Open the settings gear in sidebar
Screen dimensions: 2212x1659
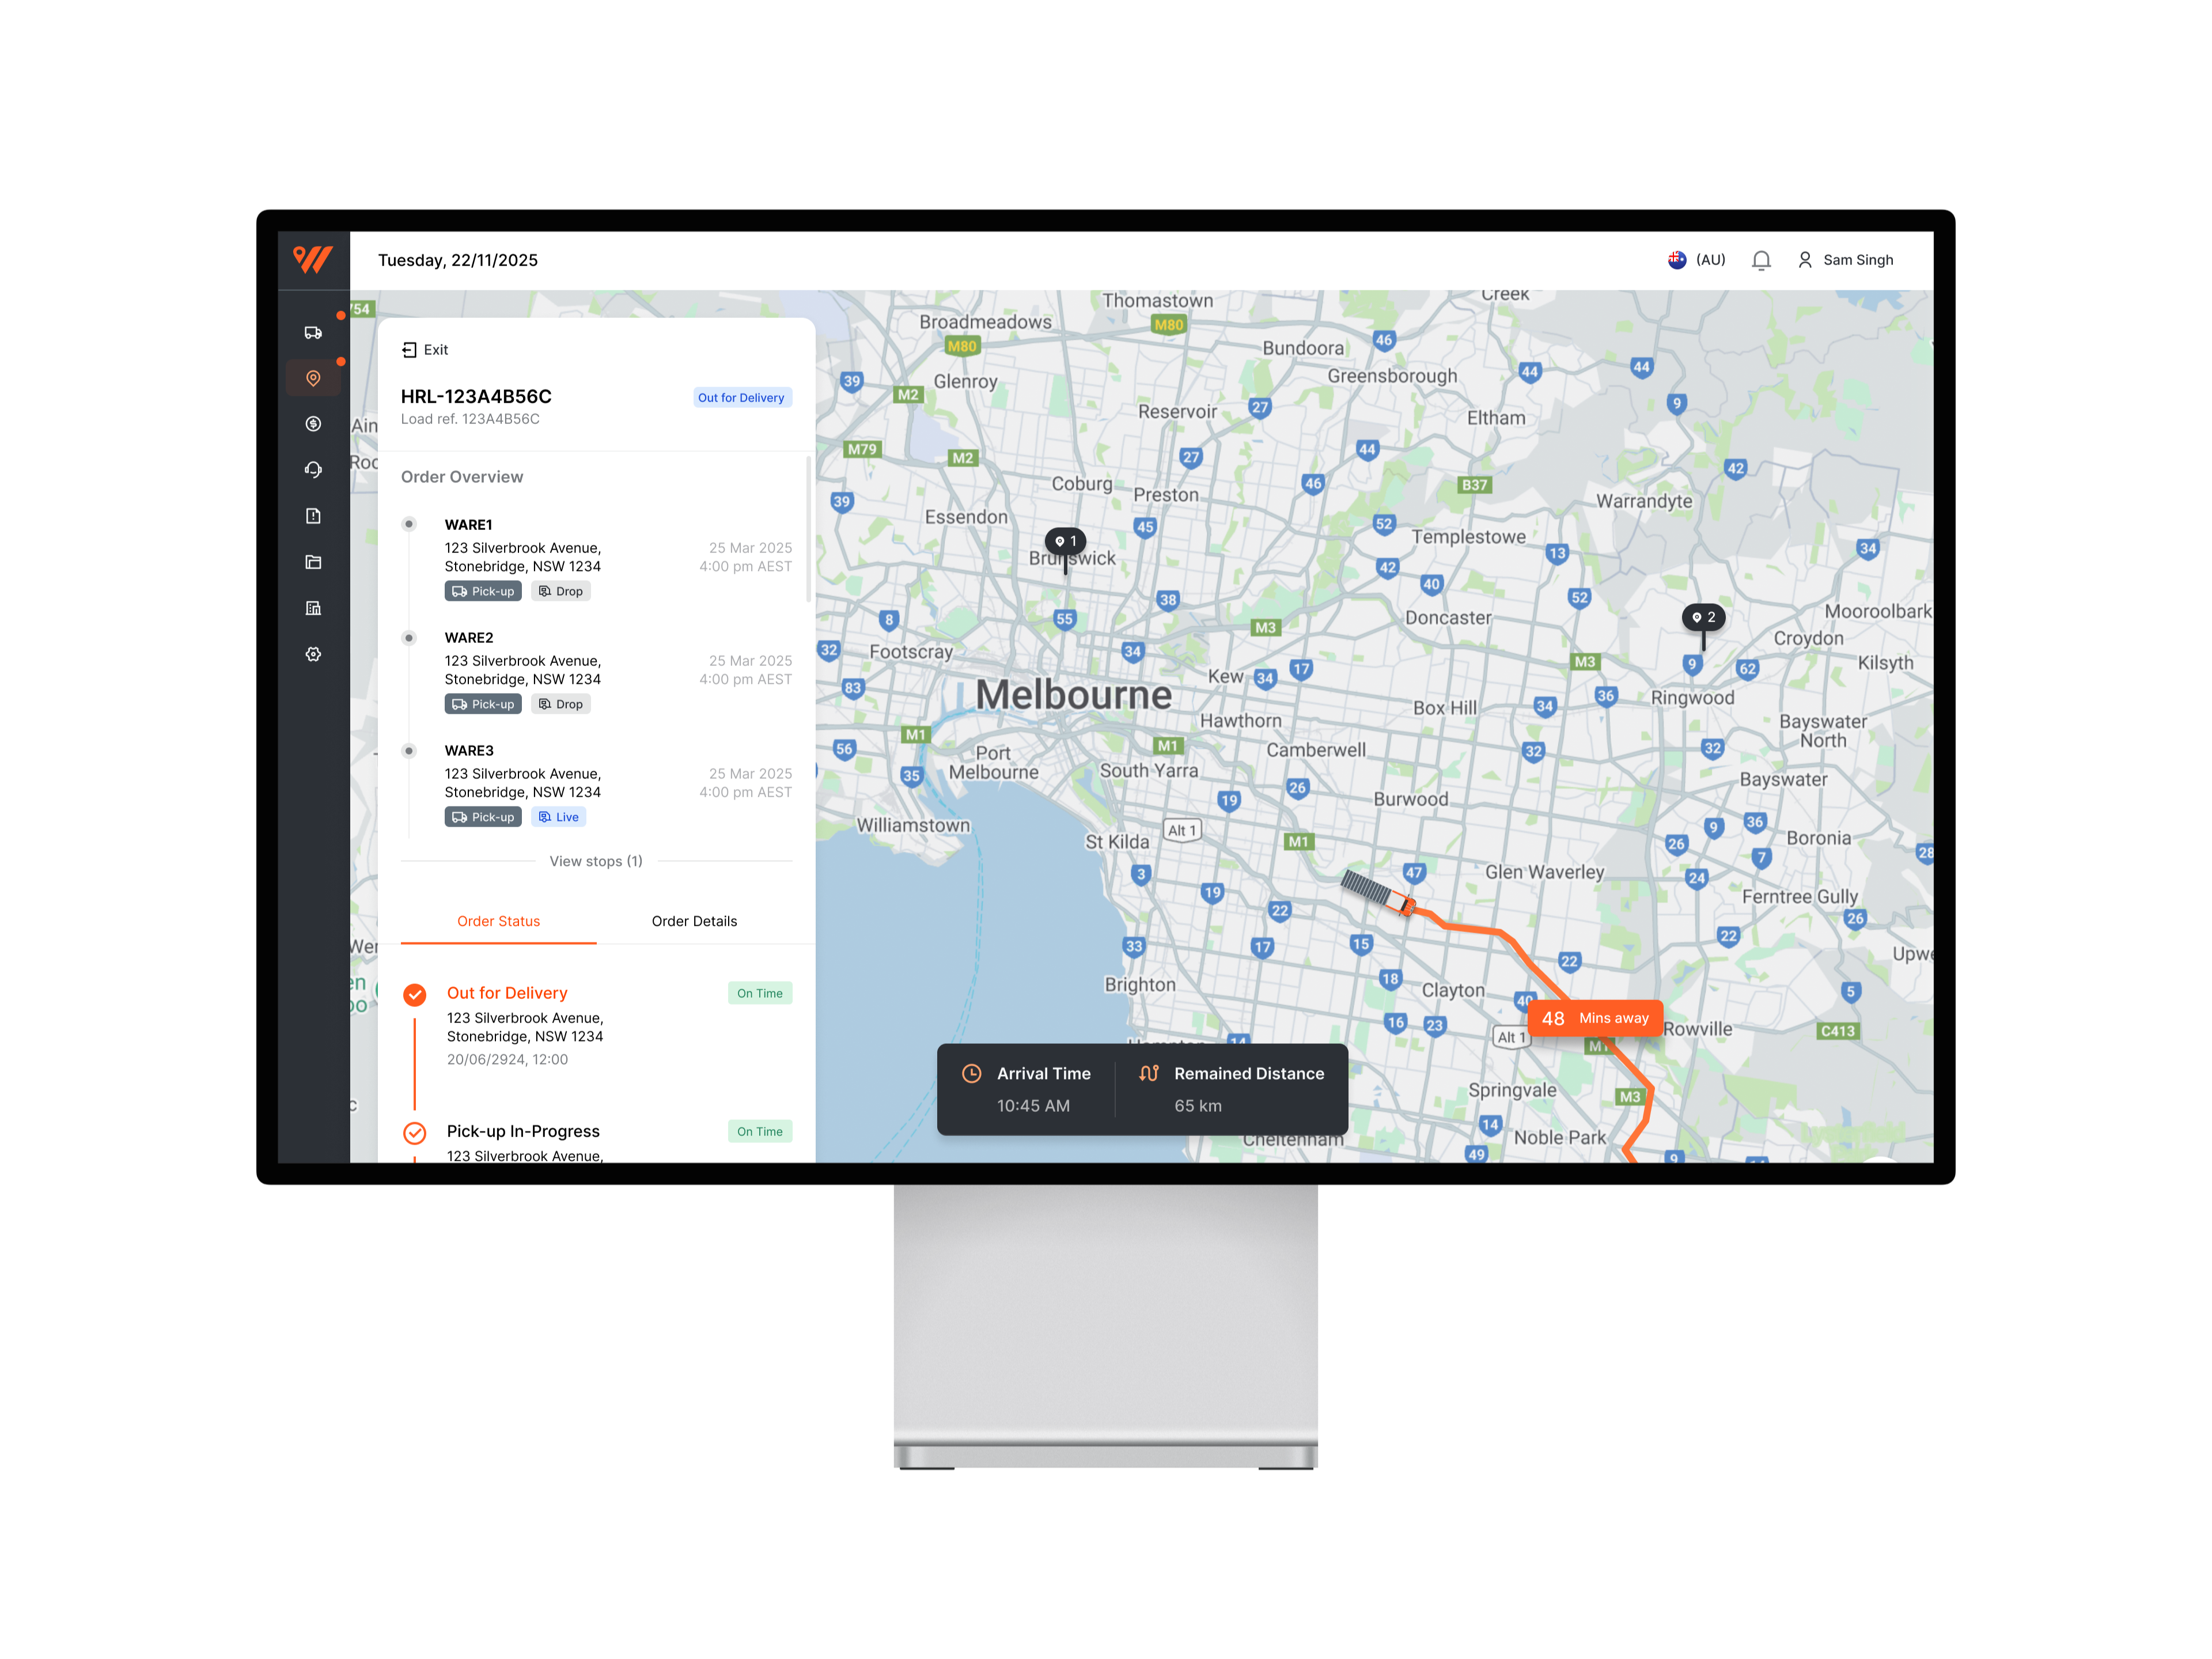[x=313, y=654]
